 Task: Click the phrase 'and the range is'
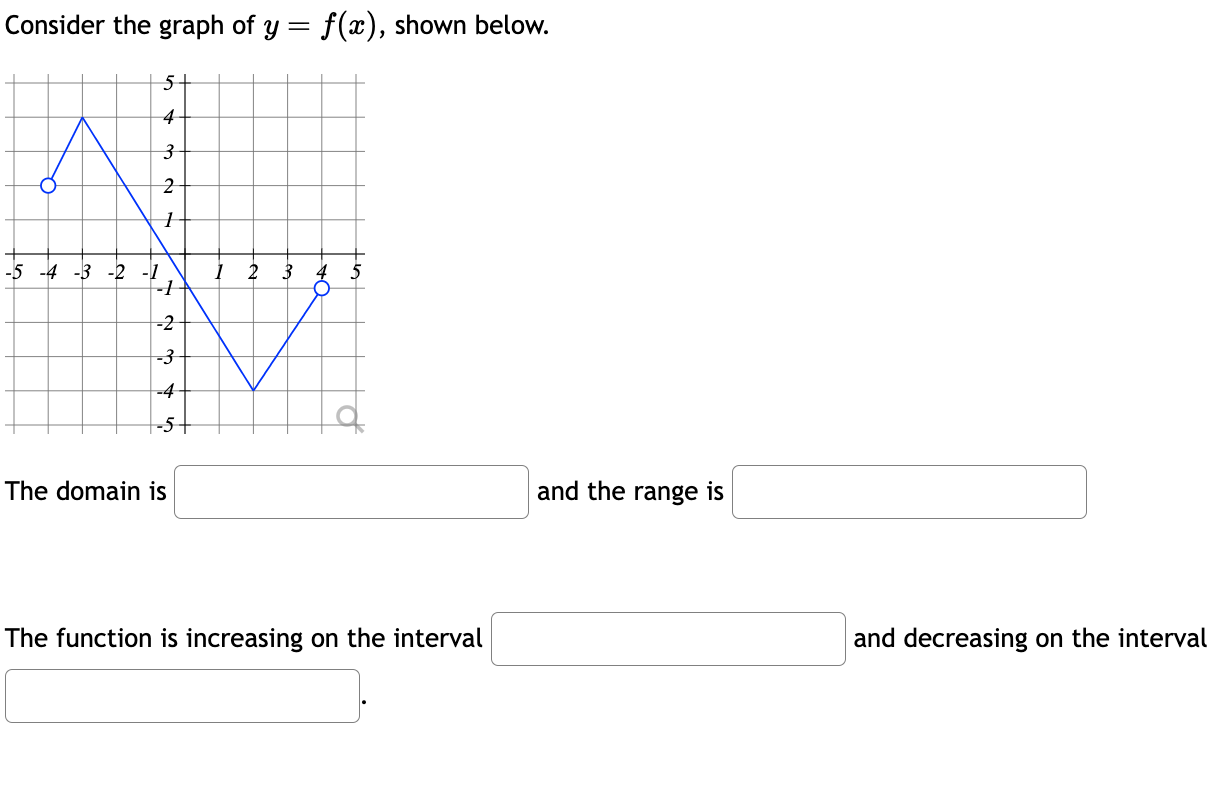tap(630, 492)
